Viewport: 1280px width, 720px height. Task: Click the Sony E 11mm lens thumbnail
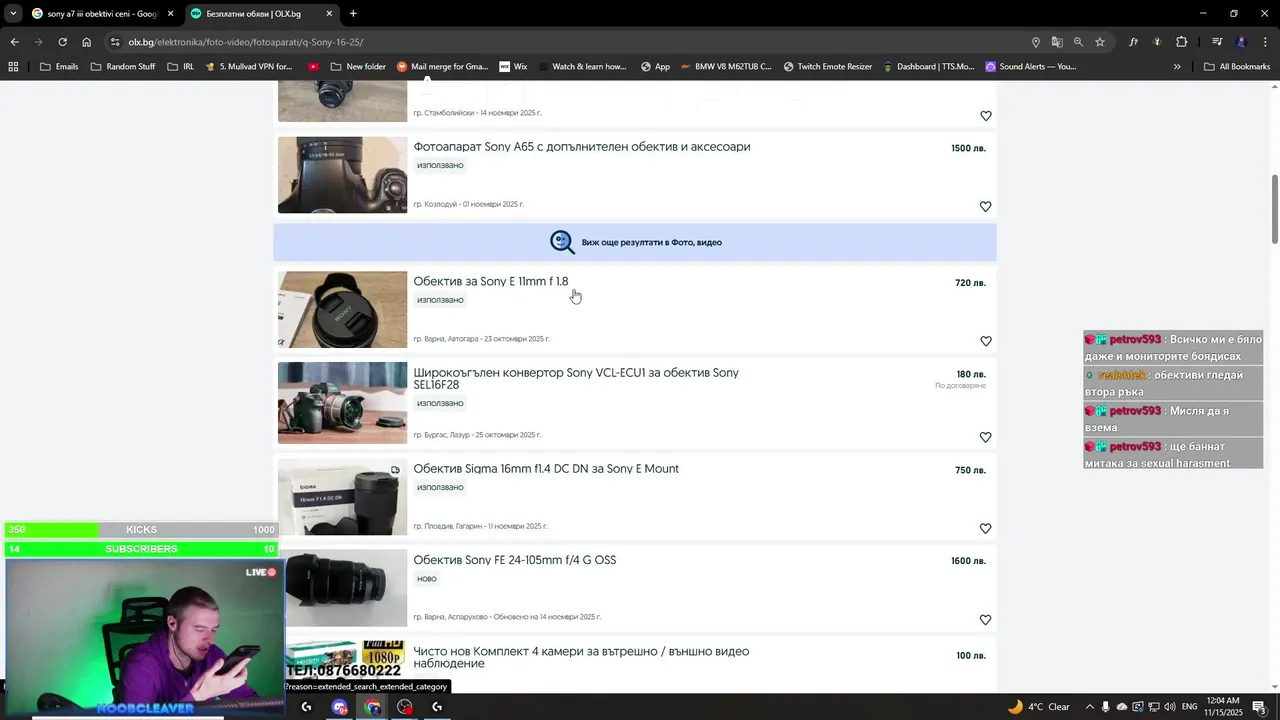click(342, 310)
